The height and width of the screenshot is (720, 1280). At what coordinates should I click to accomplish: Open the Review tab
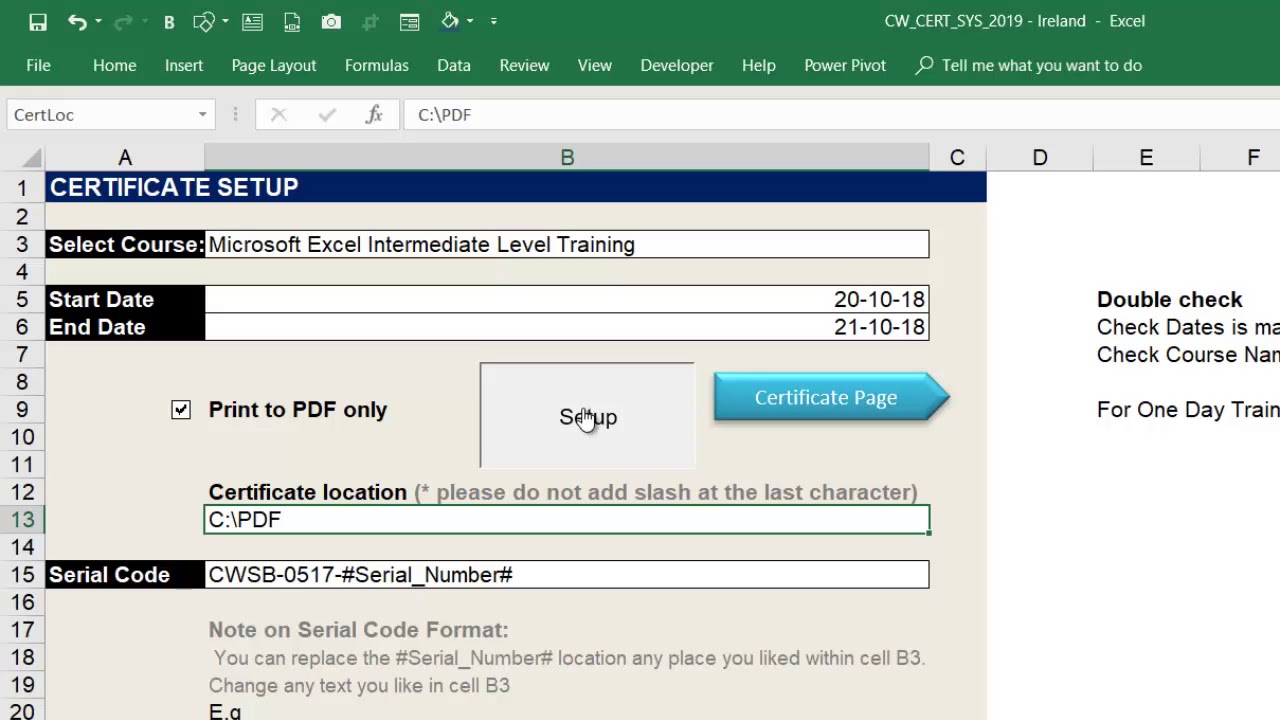[524, 65]
